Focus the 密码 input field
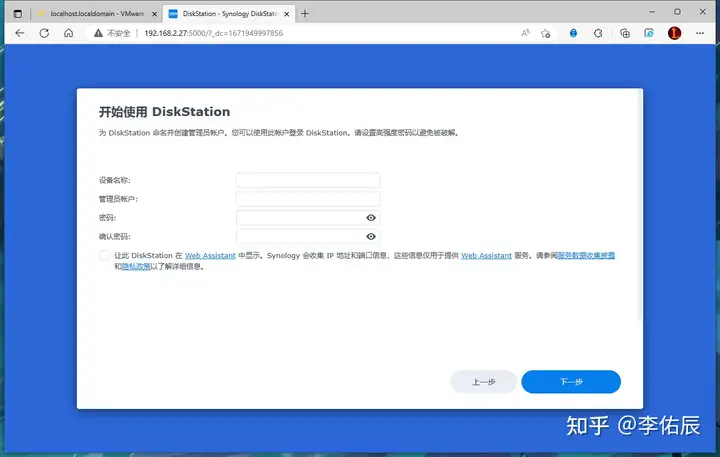The height and width of the screenshot is (457, 720). click(308, 218)
